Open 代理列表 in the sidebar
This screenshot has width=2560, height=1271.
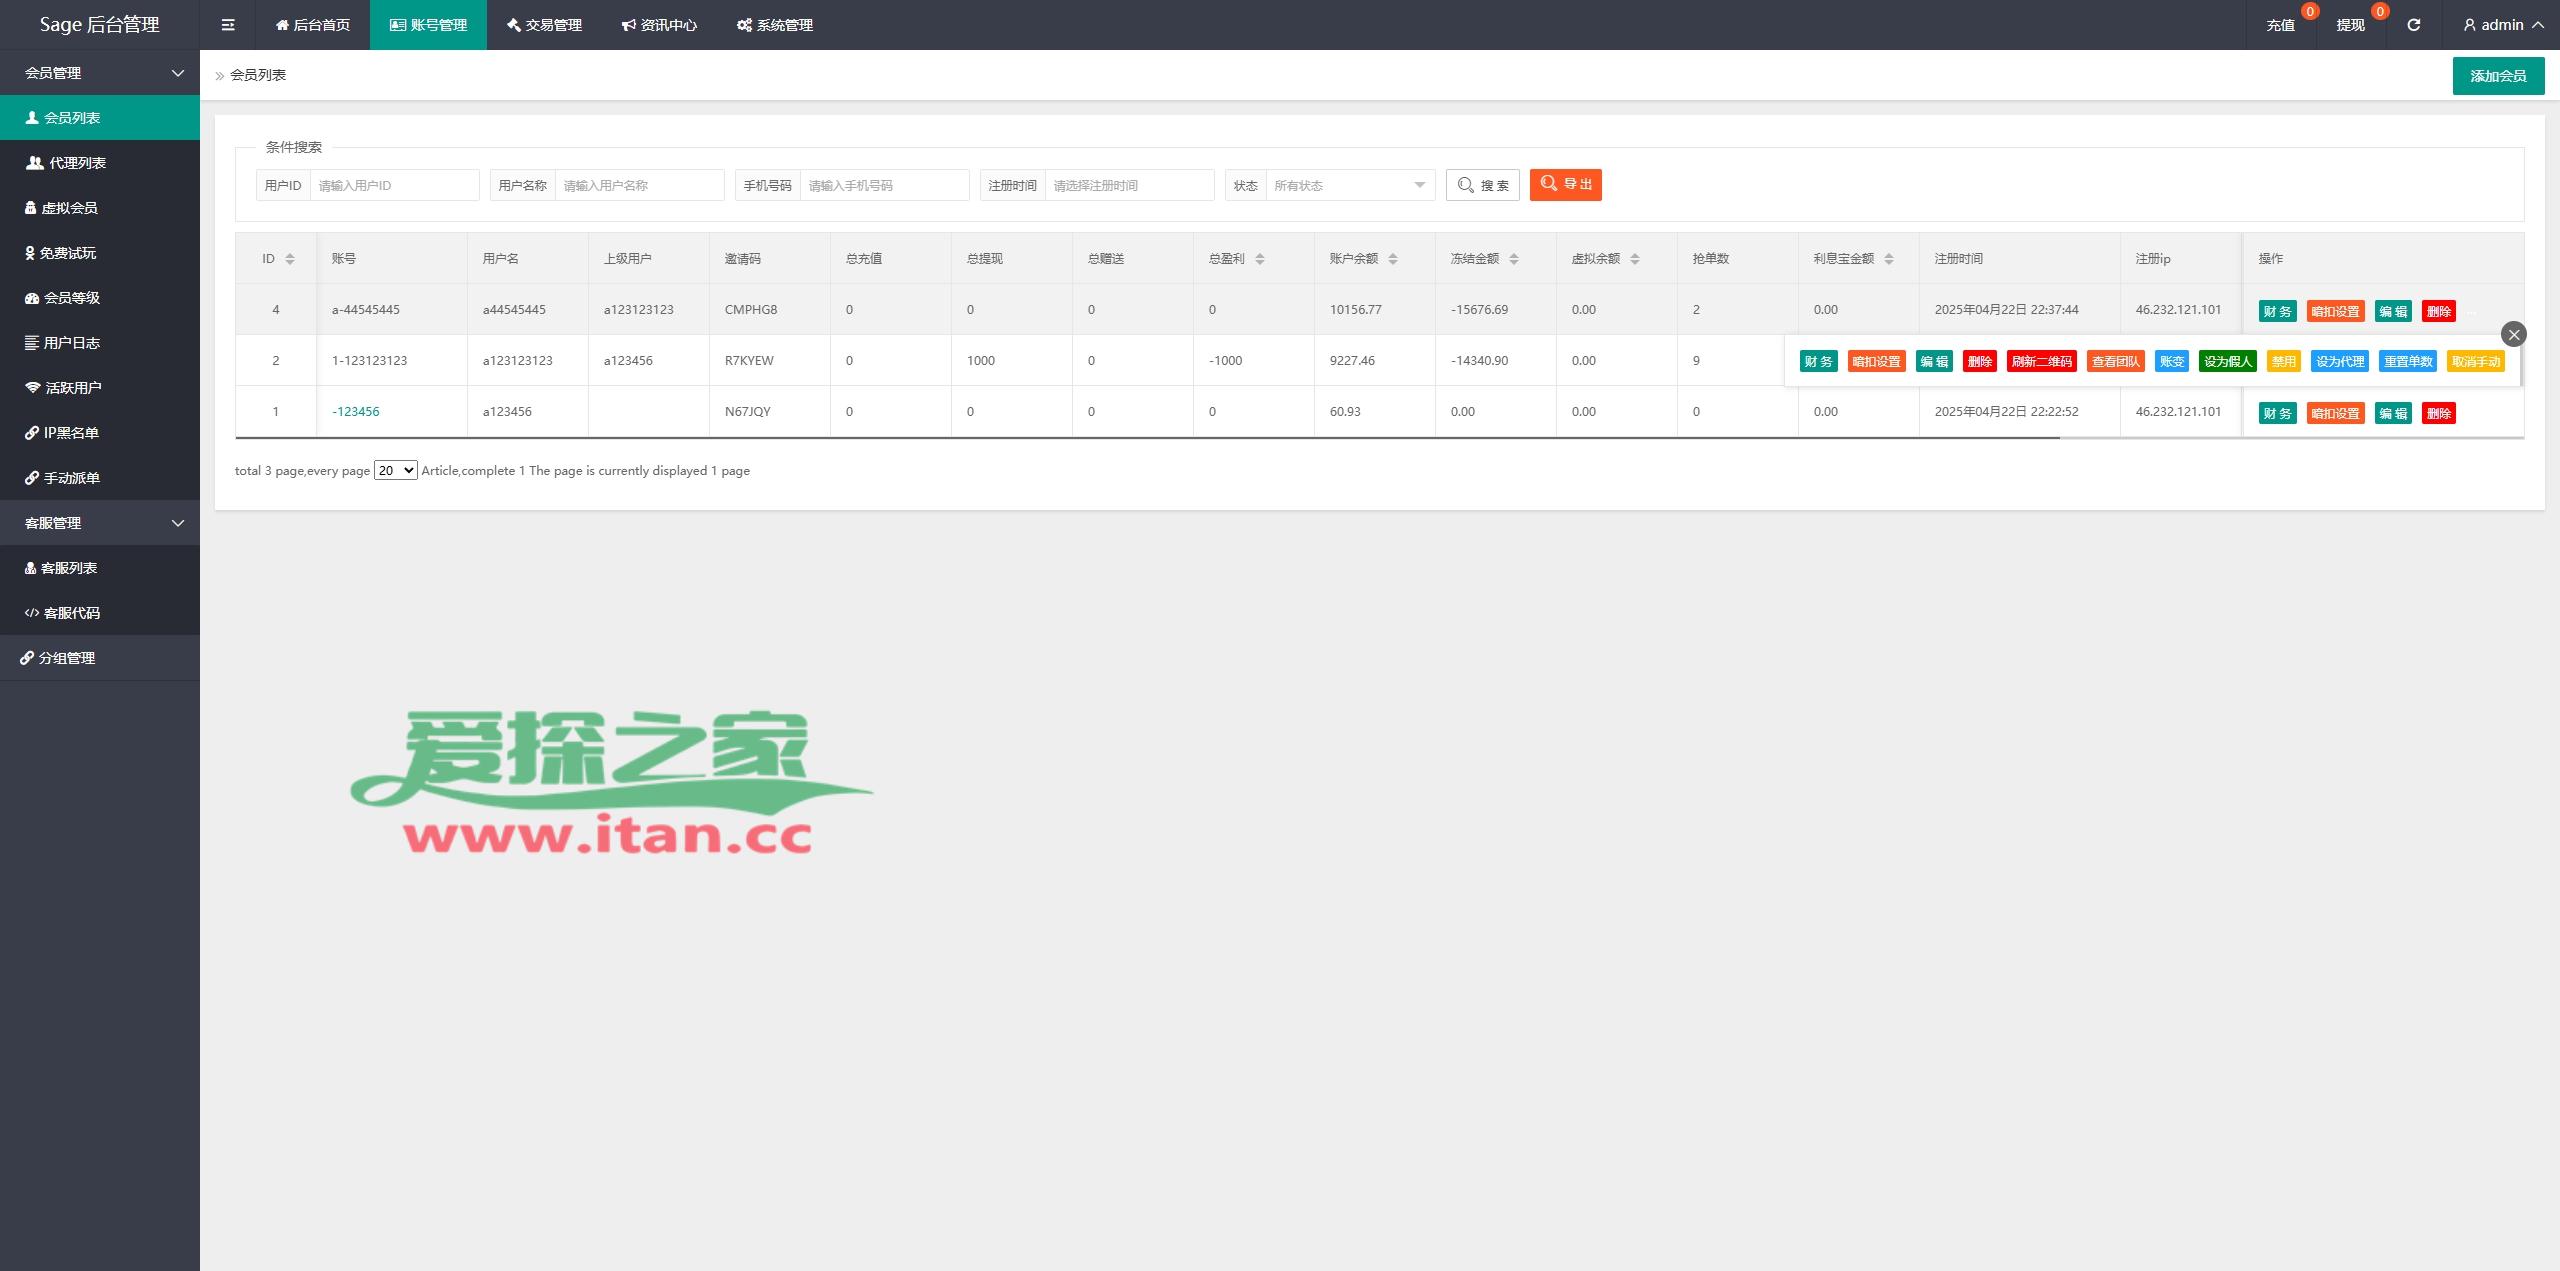(x=77, y=163)
